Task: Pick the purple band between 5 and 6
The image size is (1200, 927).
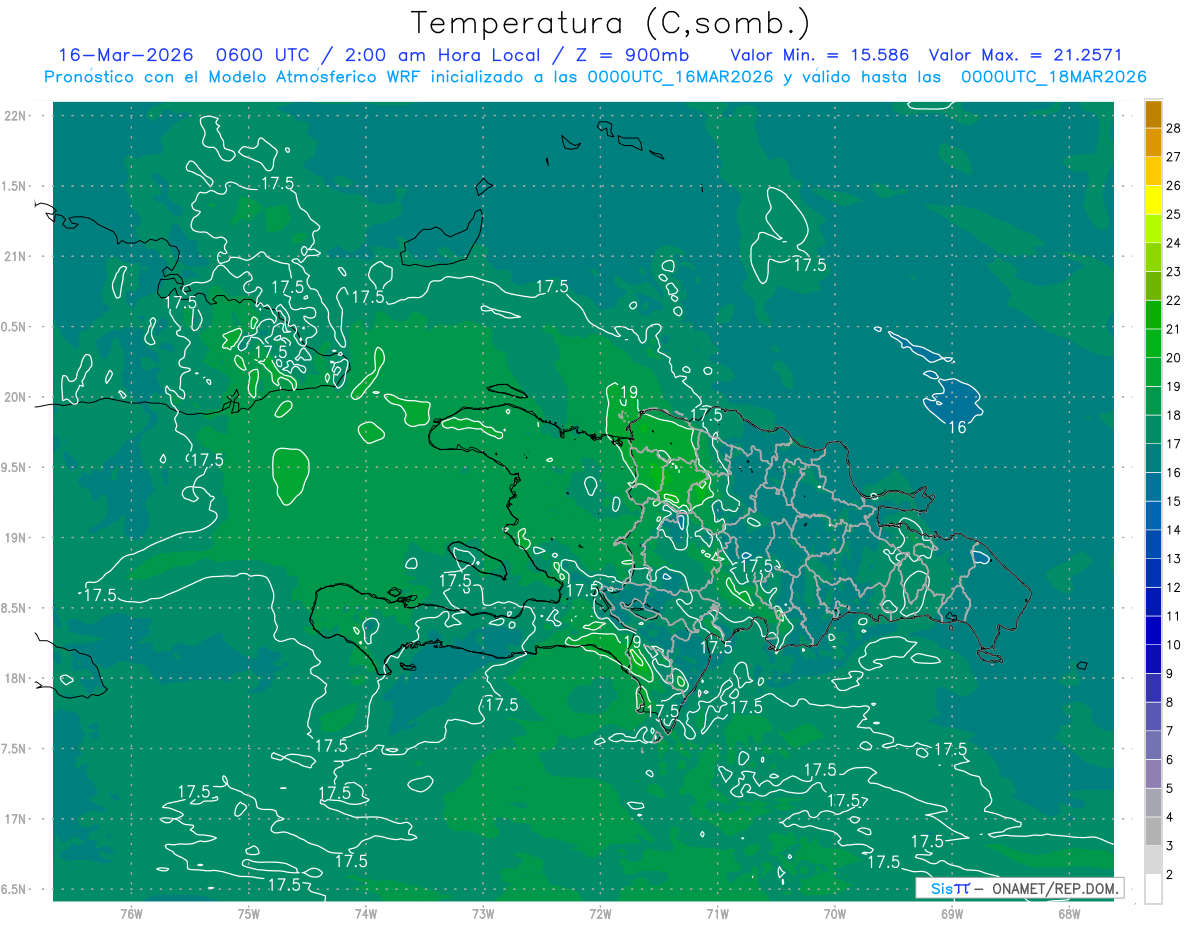Action: tap(1154, 774)
